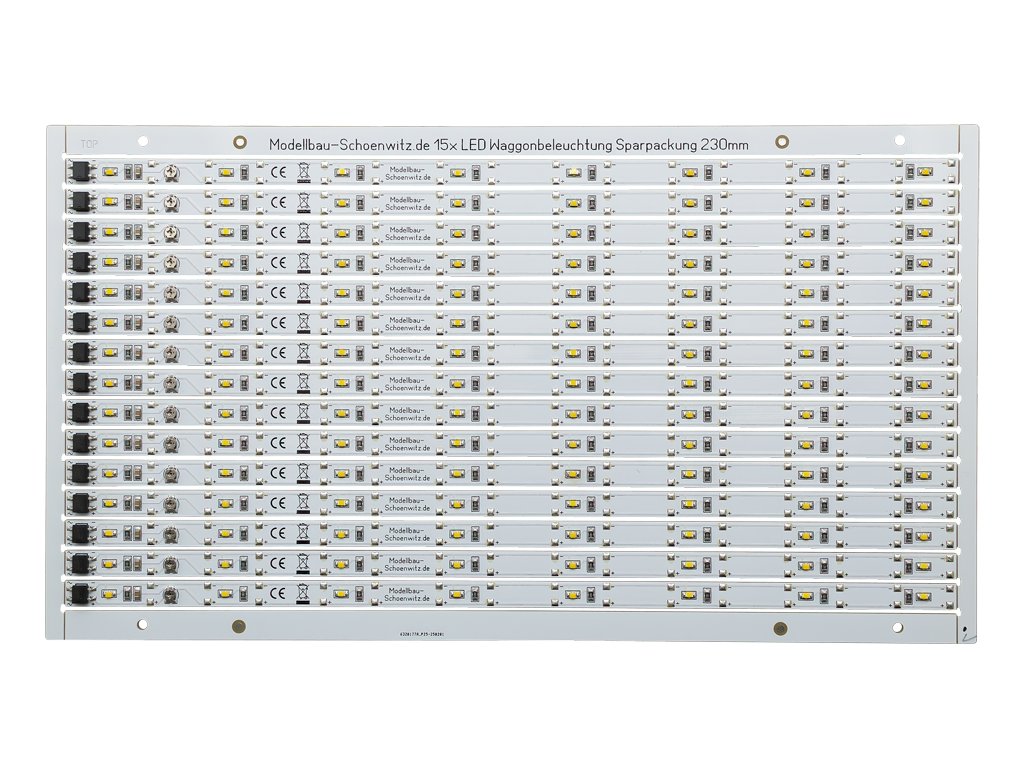Click the gold fiducial ring in the top-right header
The width and height of the screenshot is (1024, 768).
coord(782,143)
